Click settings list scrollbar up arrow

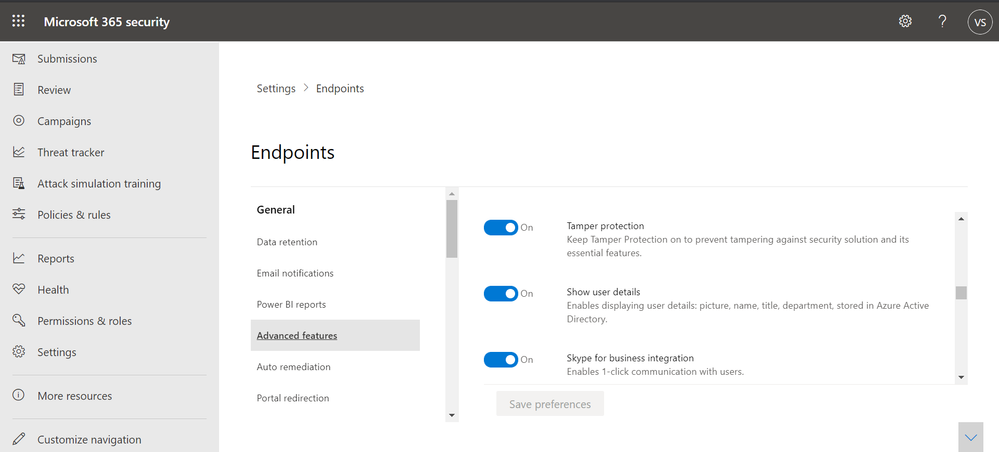pos(452,193)
